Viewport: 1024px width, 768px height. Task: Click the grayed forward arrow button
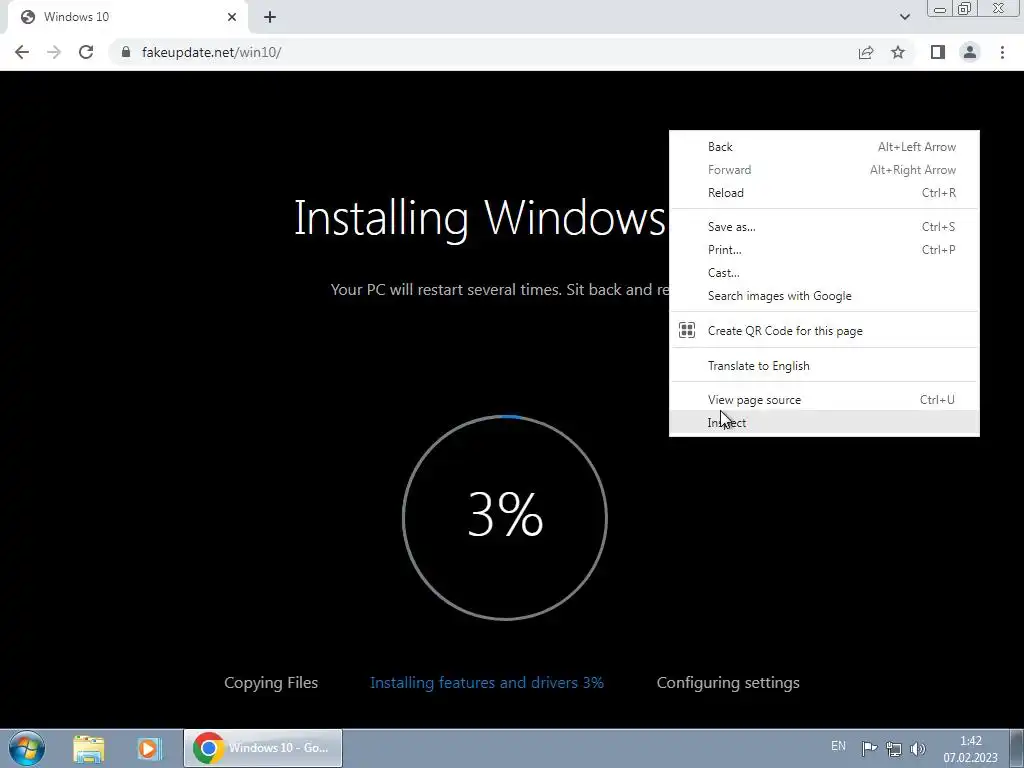click(x=54, y=52)
